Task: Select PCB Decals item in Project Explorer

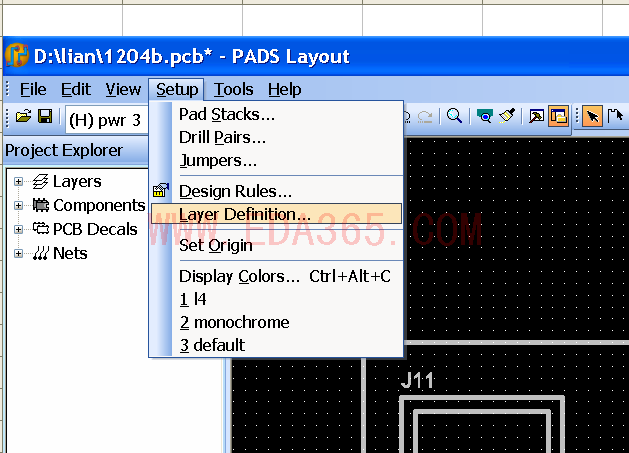Action: coord(95,230)
